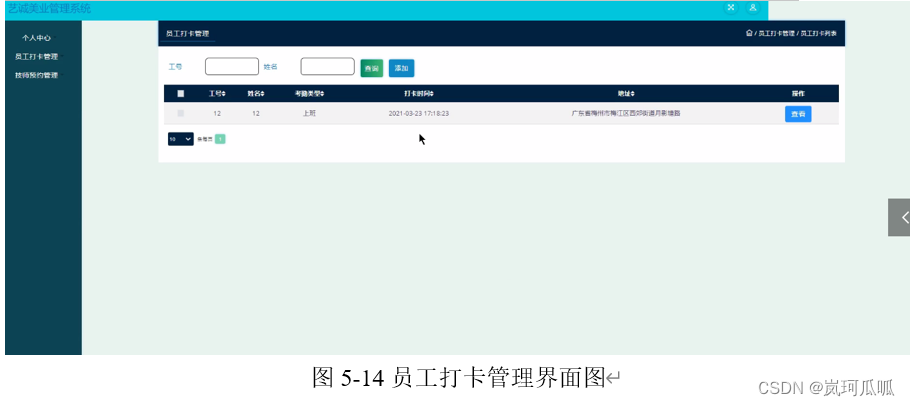Open the user profile icon in header
910x406 pixels.
point(753,8)
